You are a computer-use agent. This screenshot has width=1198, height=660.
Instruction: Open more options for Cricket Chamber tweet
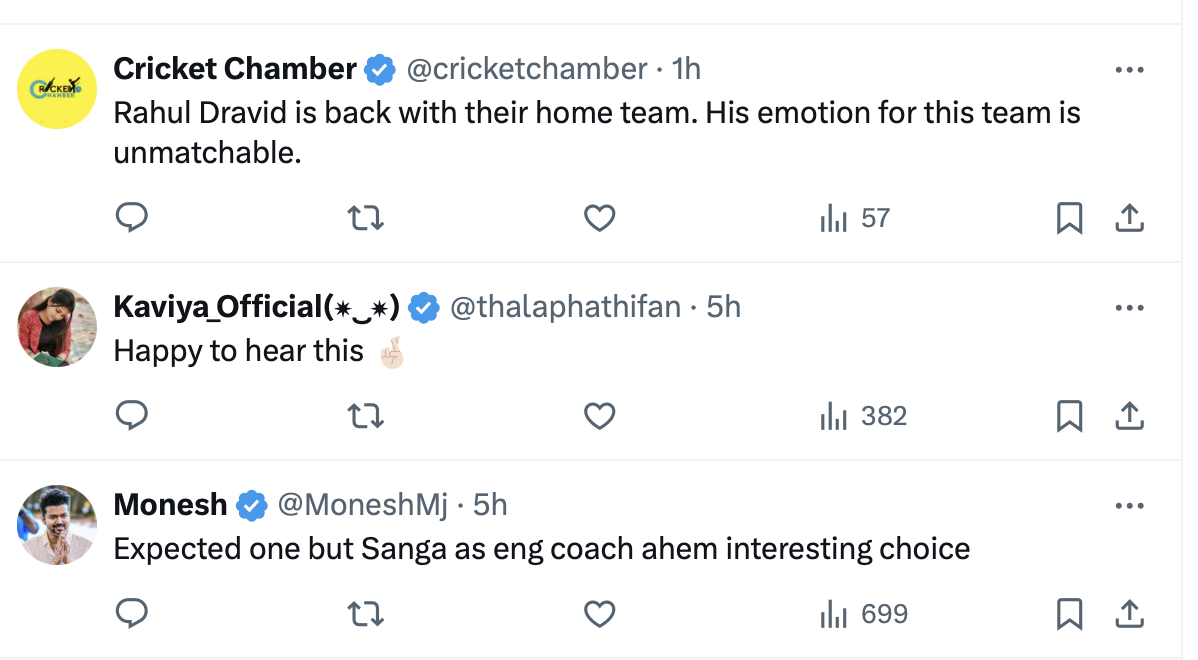(x=1129, y=70)
